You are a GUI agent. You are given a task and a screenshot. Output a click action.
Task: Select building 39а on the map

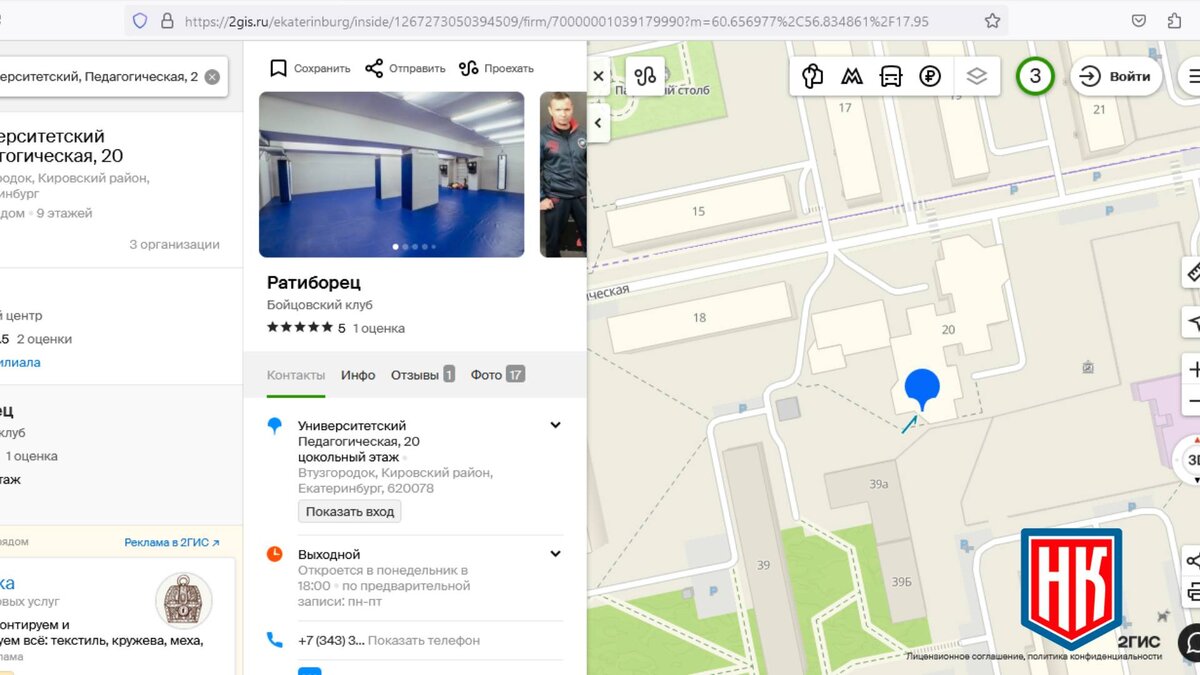coord(879,484)
